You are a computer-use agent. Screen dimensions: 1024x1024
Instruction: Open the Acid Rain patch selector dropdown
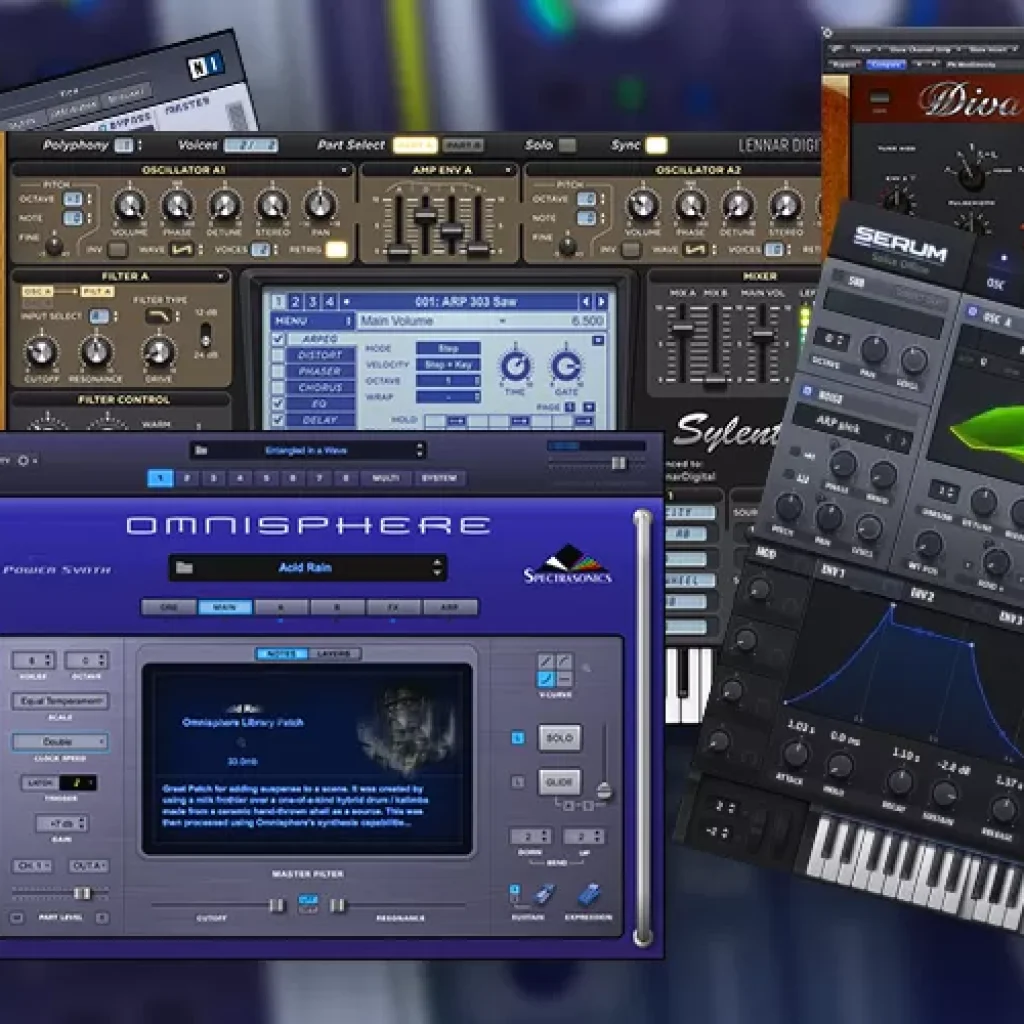click(307, 568)
